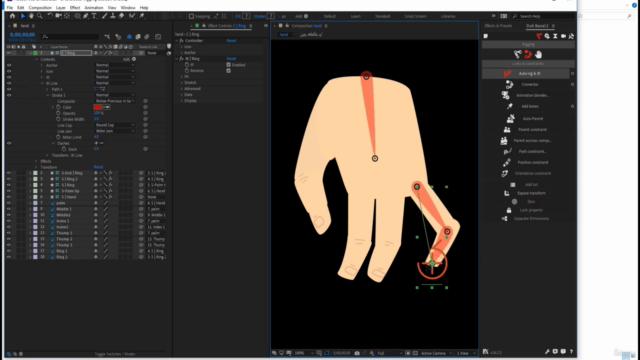Reset the layer Transform properties
Screen dimensions: 640x360
coord(98,167)
